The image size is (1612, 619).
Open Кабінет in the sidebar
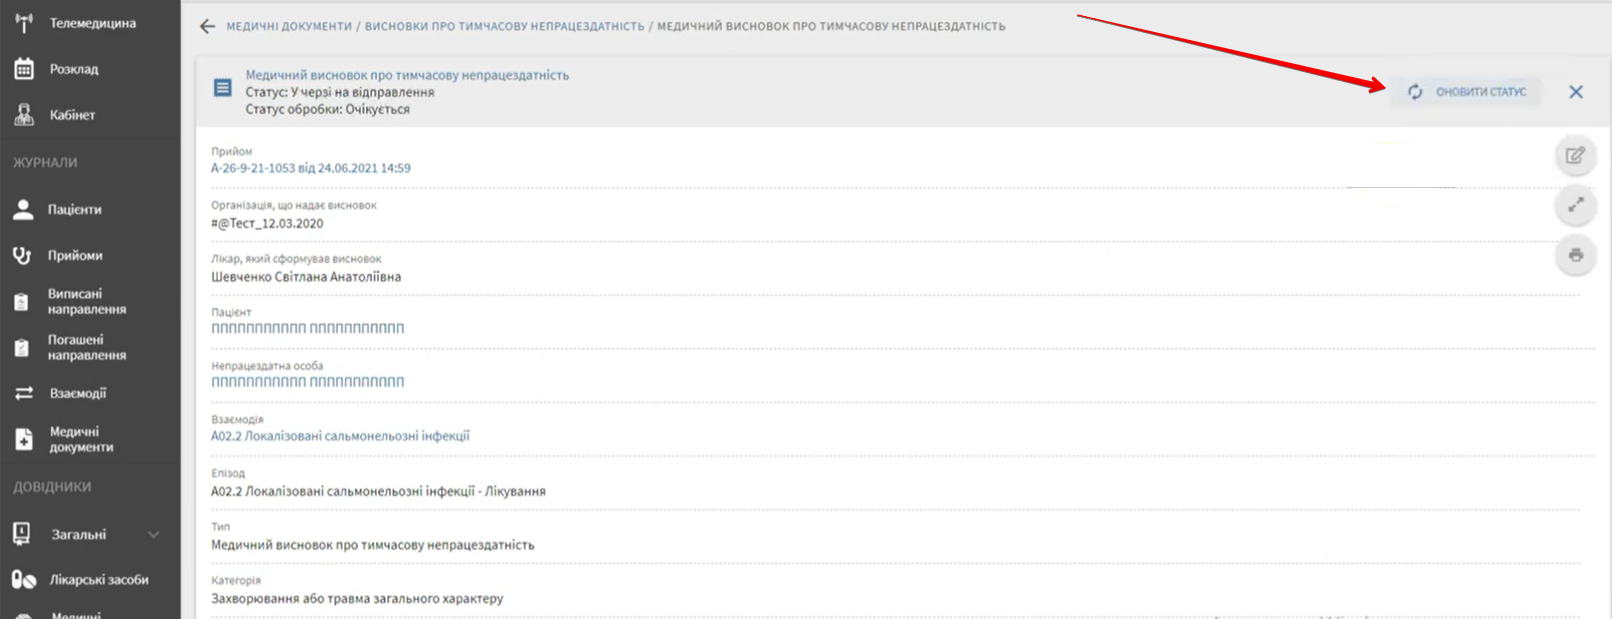tap(72, 115)
